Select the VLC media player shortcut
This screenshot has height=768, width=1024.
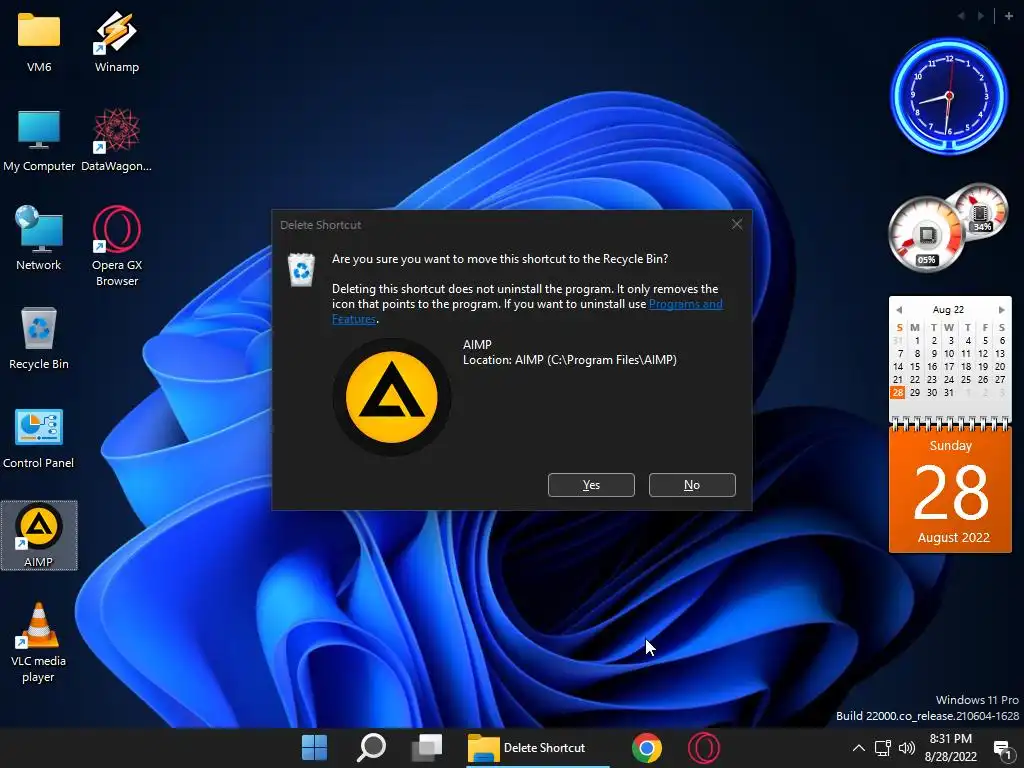(x=39, y=643)
